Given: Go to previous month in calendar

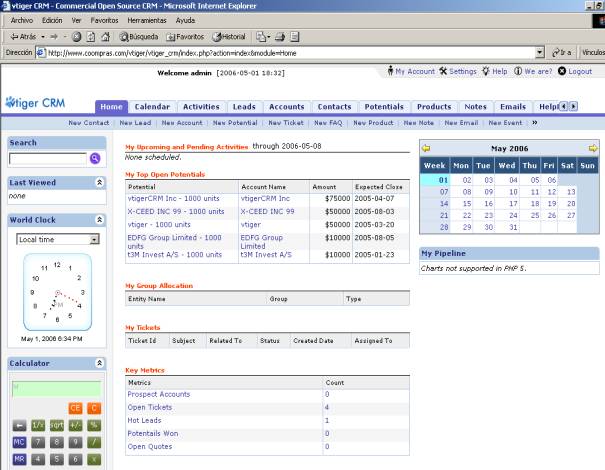Looking at the screenshot, I should (x=426, y=148).
